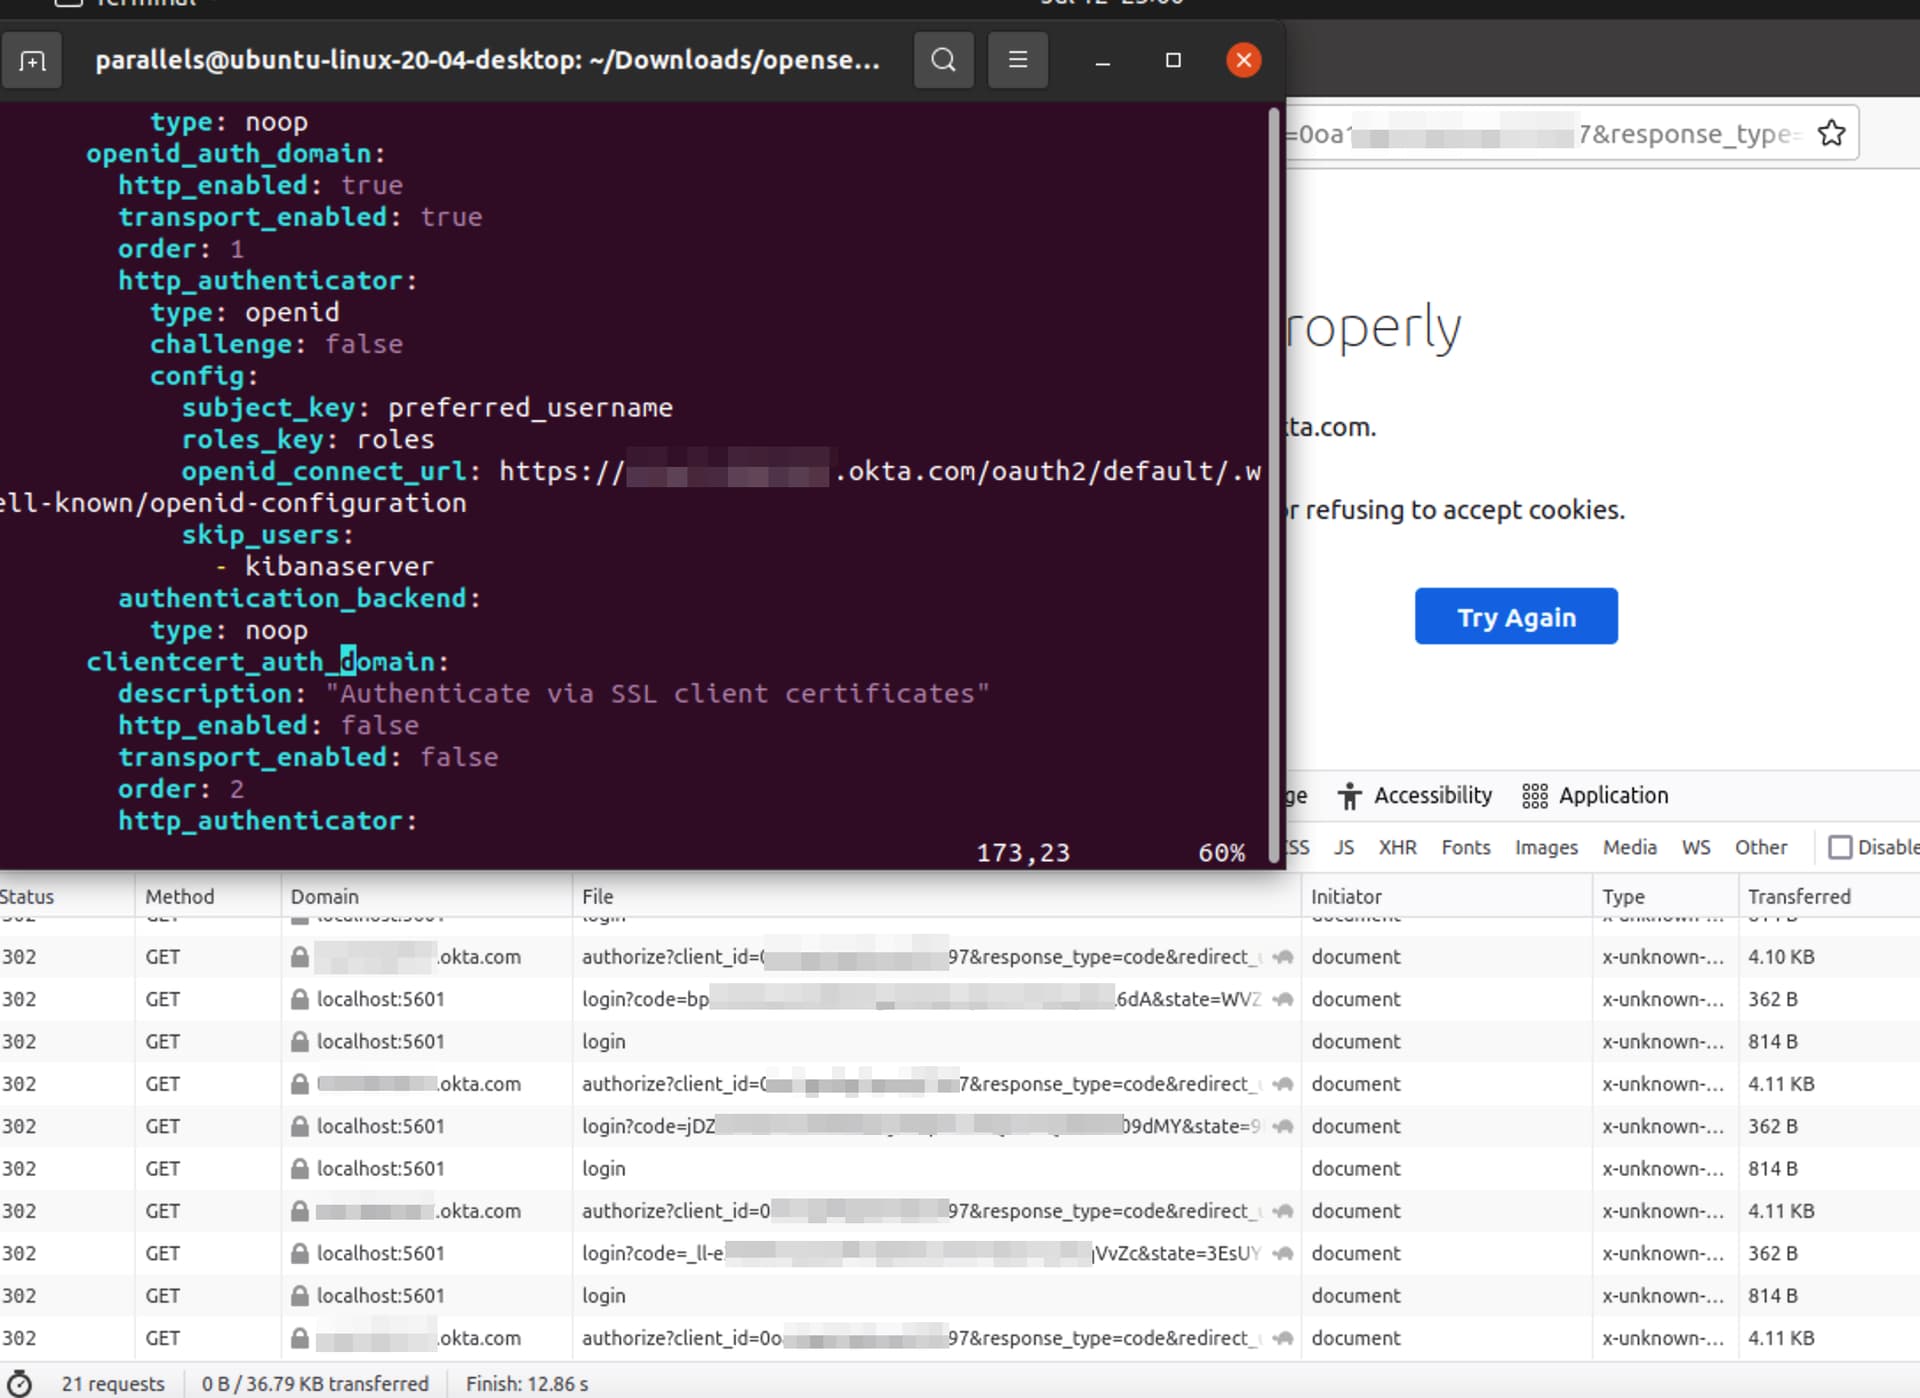Open terminal search with magnifier icon
1920x1398 pixels.
943,60
